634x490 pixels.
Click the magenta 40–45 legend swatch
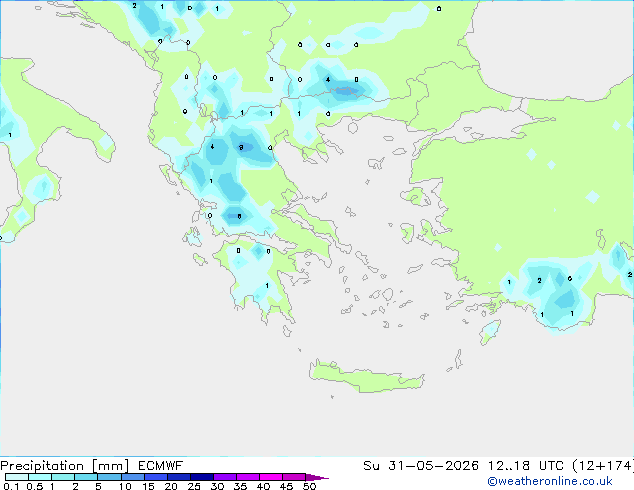271,477
